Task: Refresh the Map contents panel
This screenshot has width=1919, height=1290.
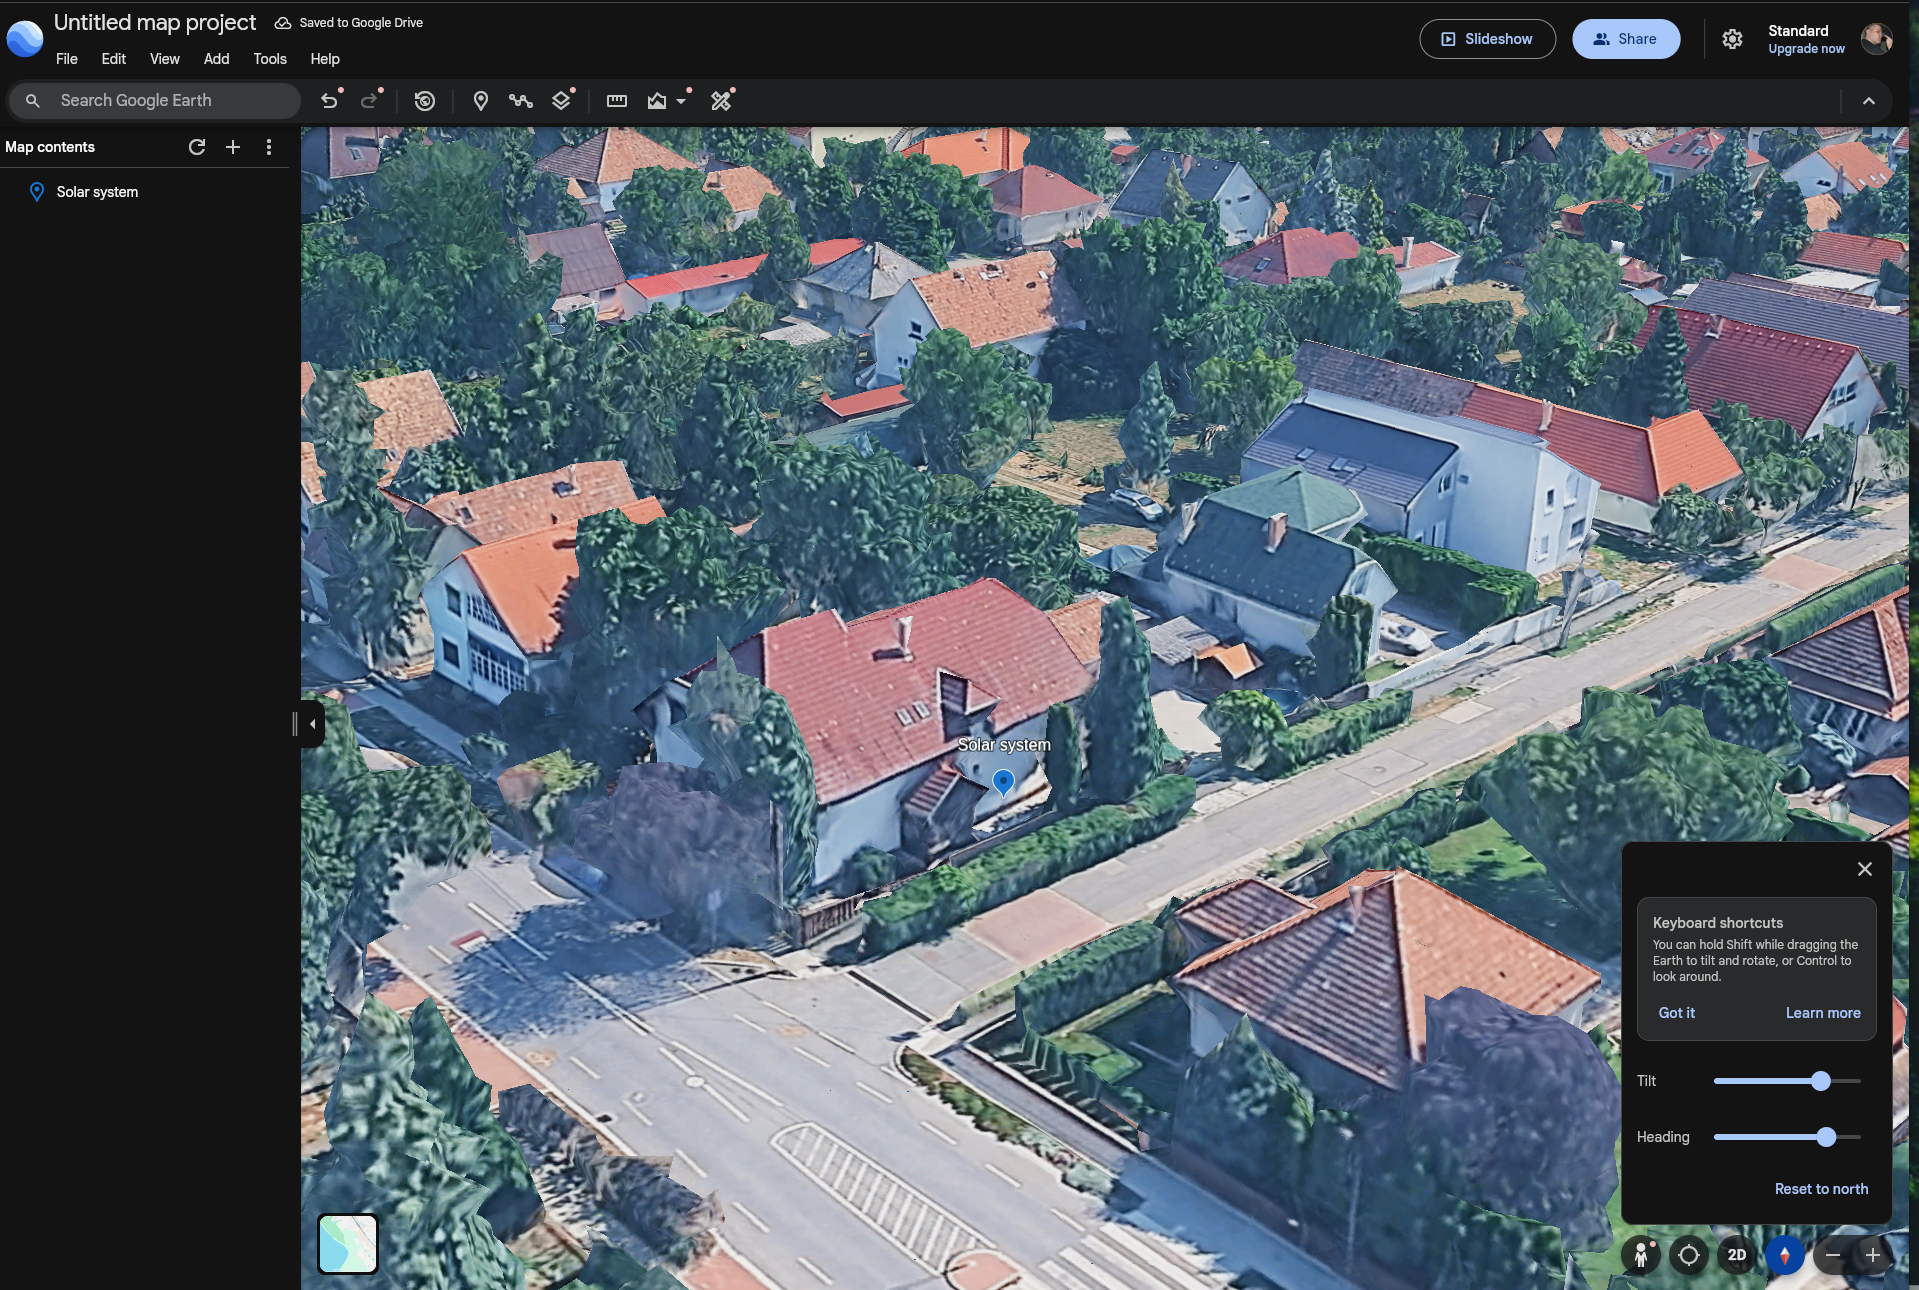Action: [197, 147]
